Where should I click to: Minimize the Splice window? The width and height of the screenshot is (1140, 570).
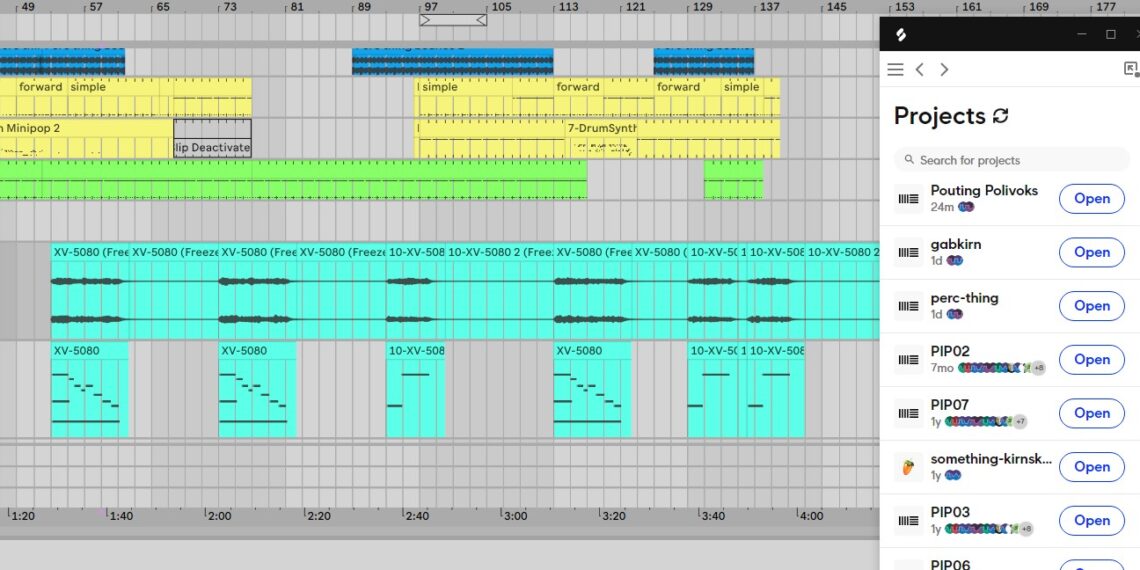click(x=1082, y=34)
